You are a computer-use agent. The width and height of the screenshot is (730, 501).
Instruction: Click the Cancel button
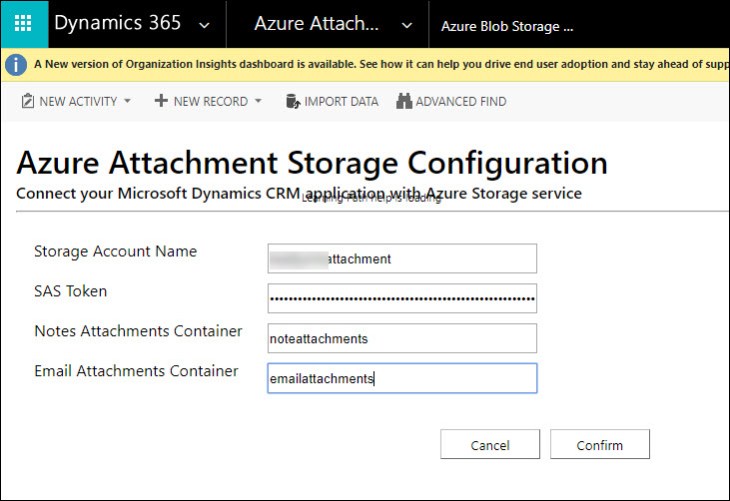point(490,444)
